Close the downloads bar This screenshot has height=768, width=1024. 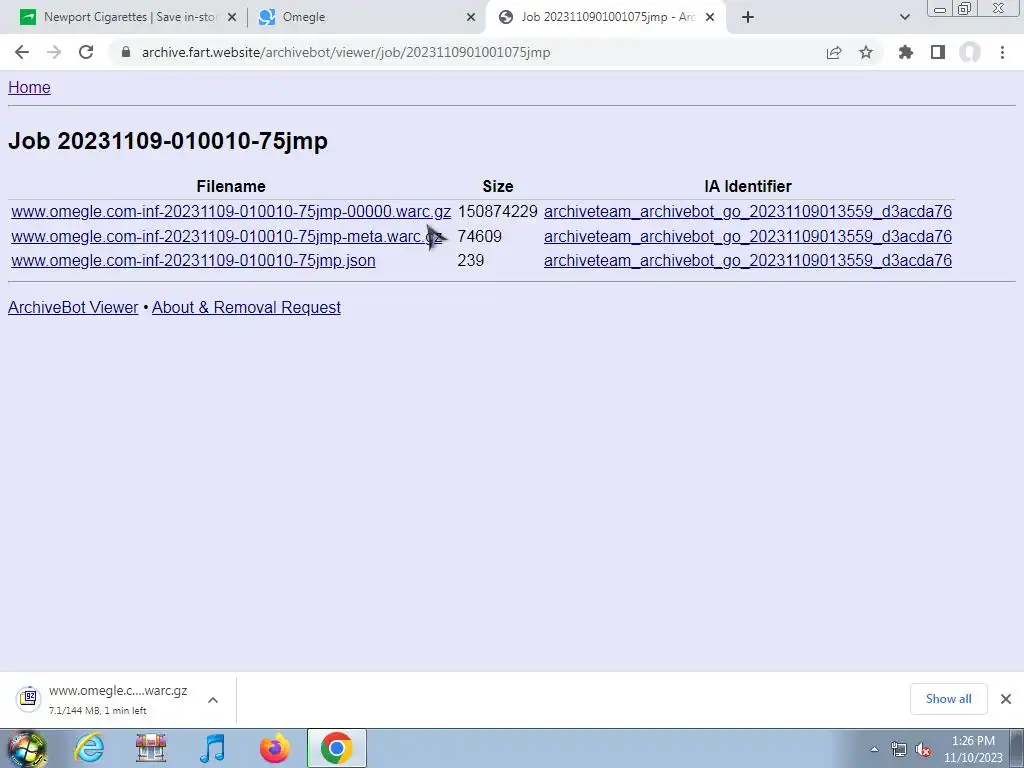1006,699
